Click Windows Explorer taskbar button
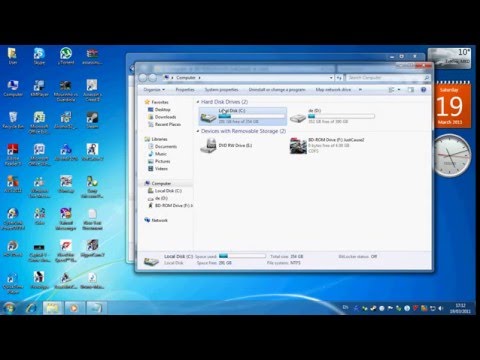480x360 pixels. pos(52,308)
